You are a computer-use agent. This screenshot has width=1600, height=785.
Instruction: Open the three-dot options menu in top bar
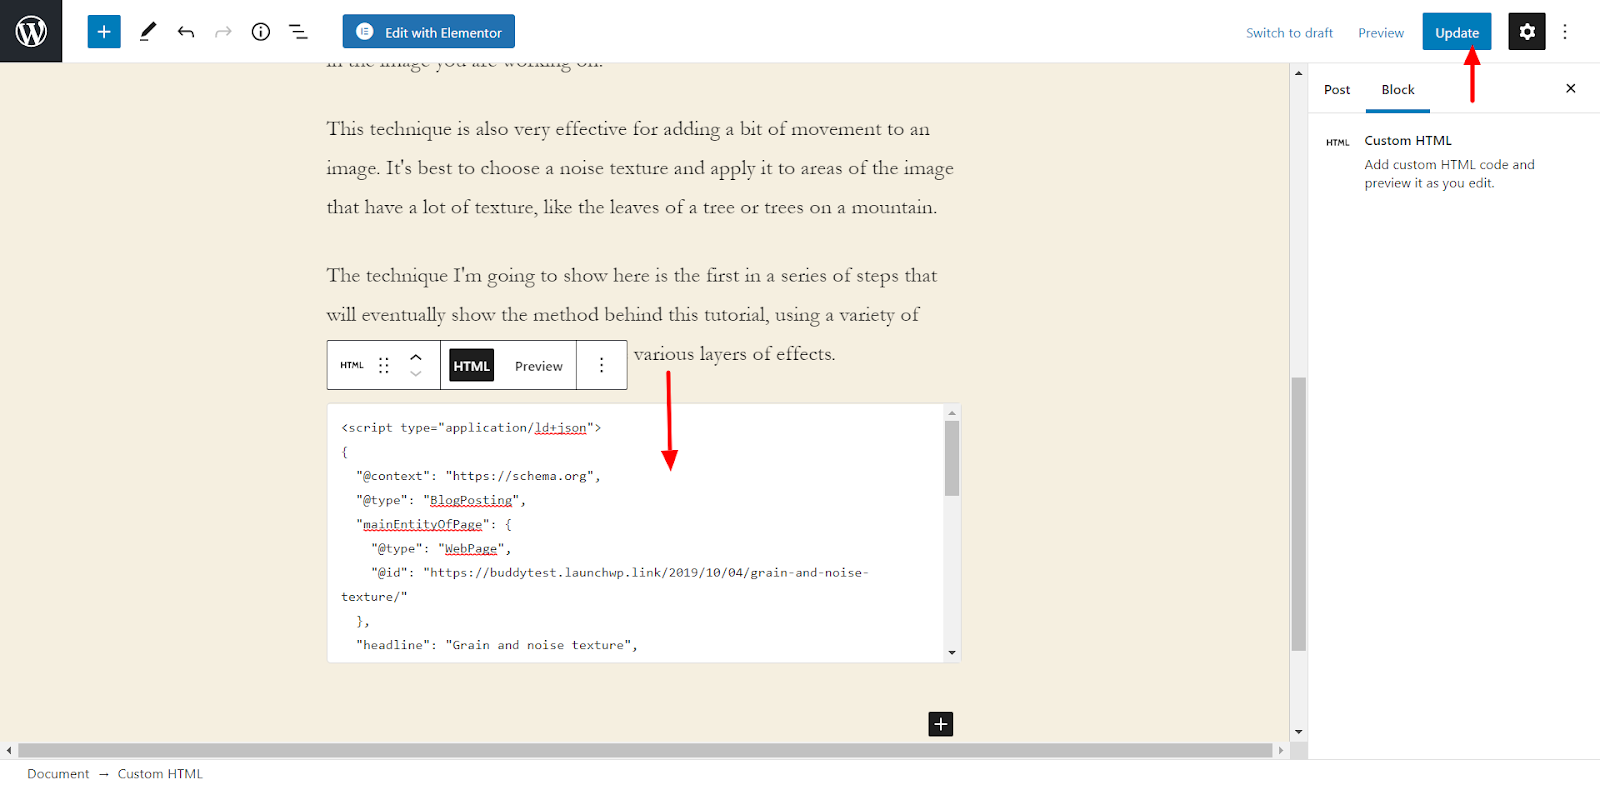pyautogui.click(x=1565, y=32)
